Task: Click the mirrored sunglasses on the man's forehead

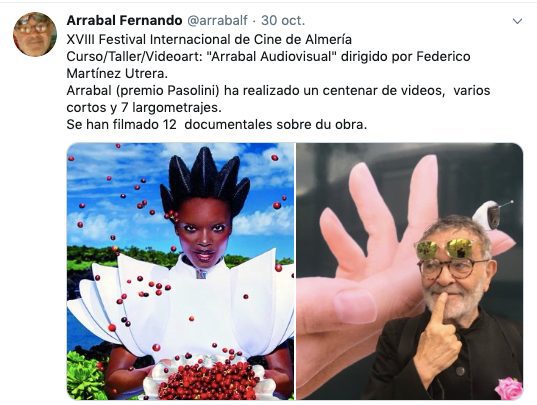Action: pos(447,248)
